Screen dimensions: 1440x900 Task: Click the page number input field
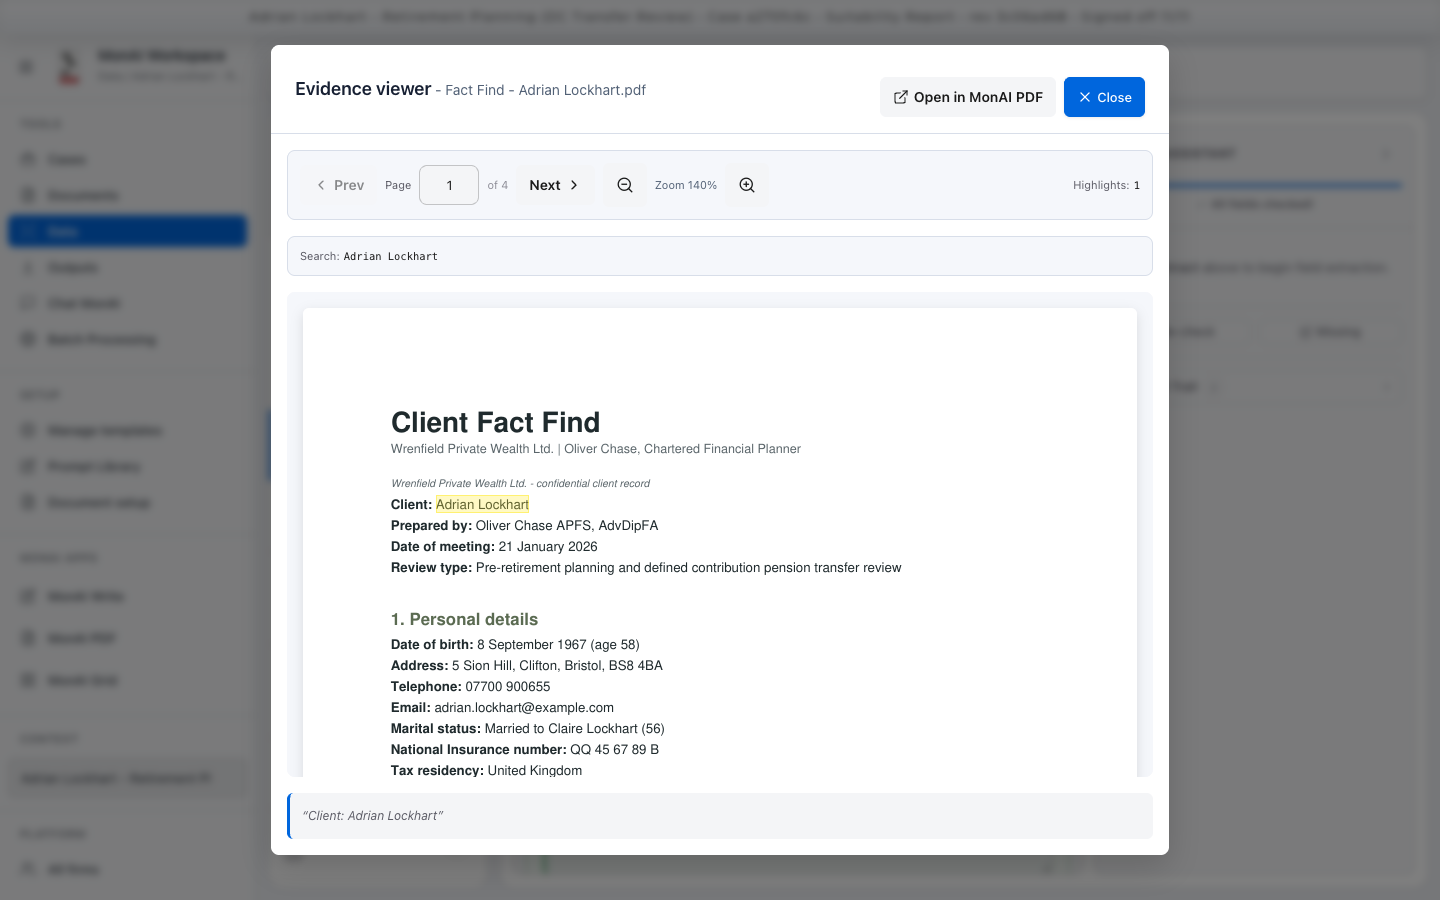[x=449, y=185]
